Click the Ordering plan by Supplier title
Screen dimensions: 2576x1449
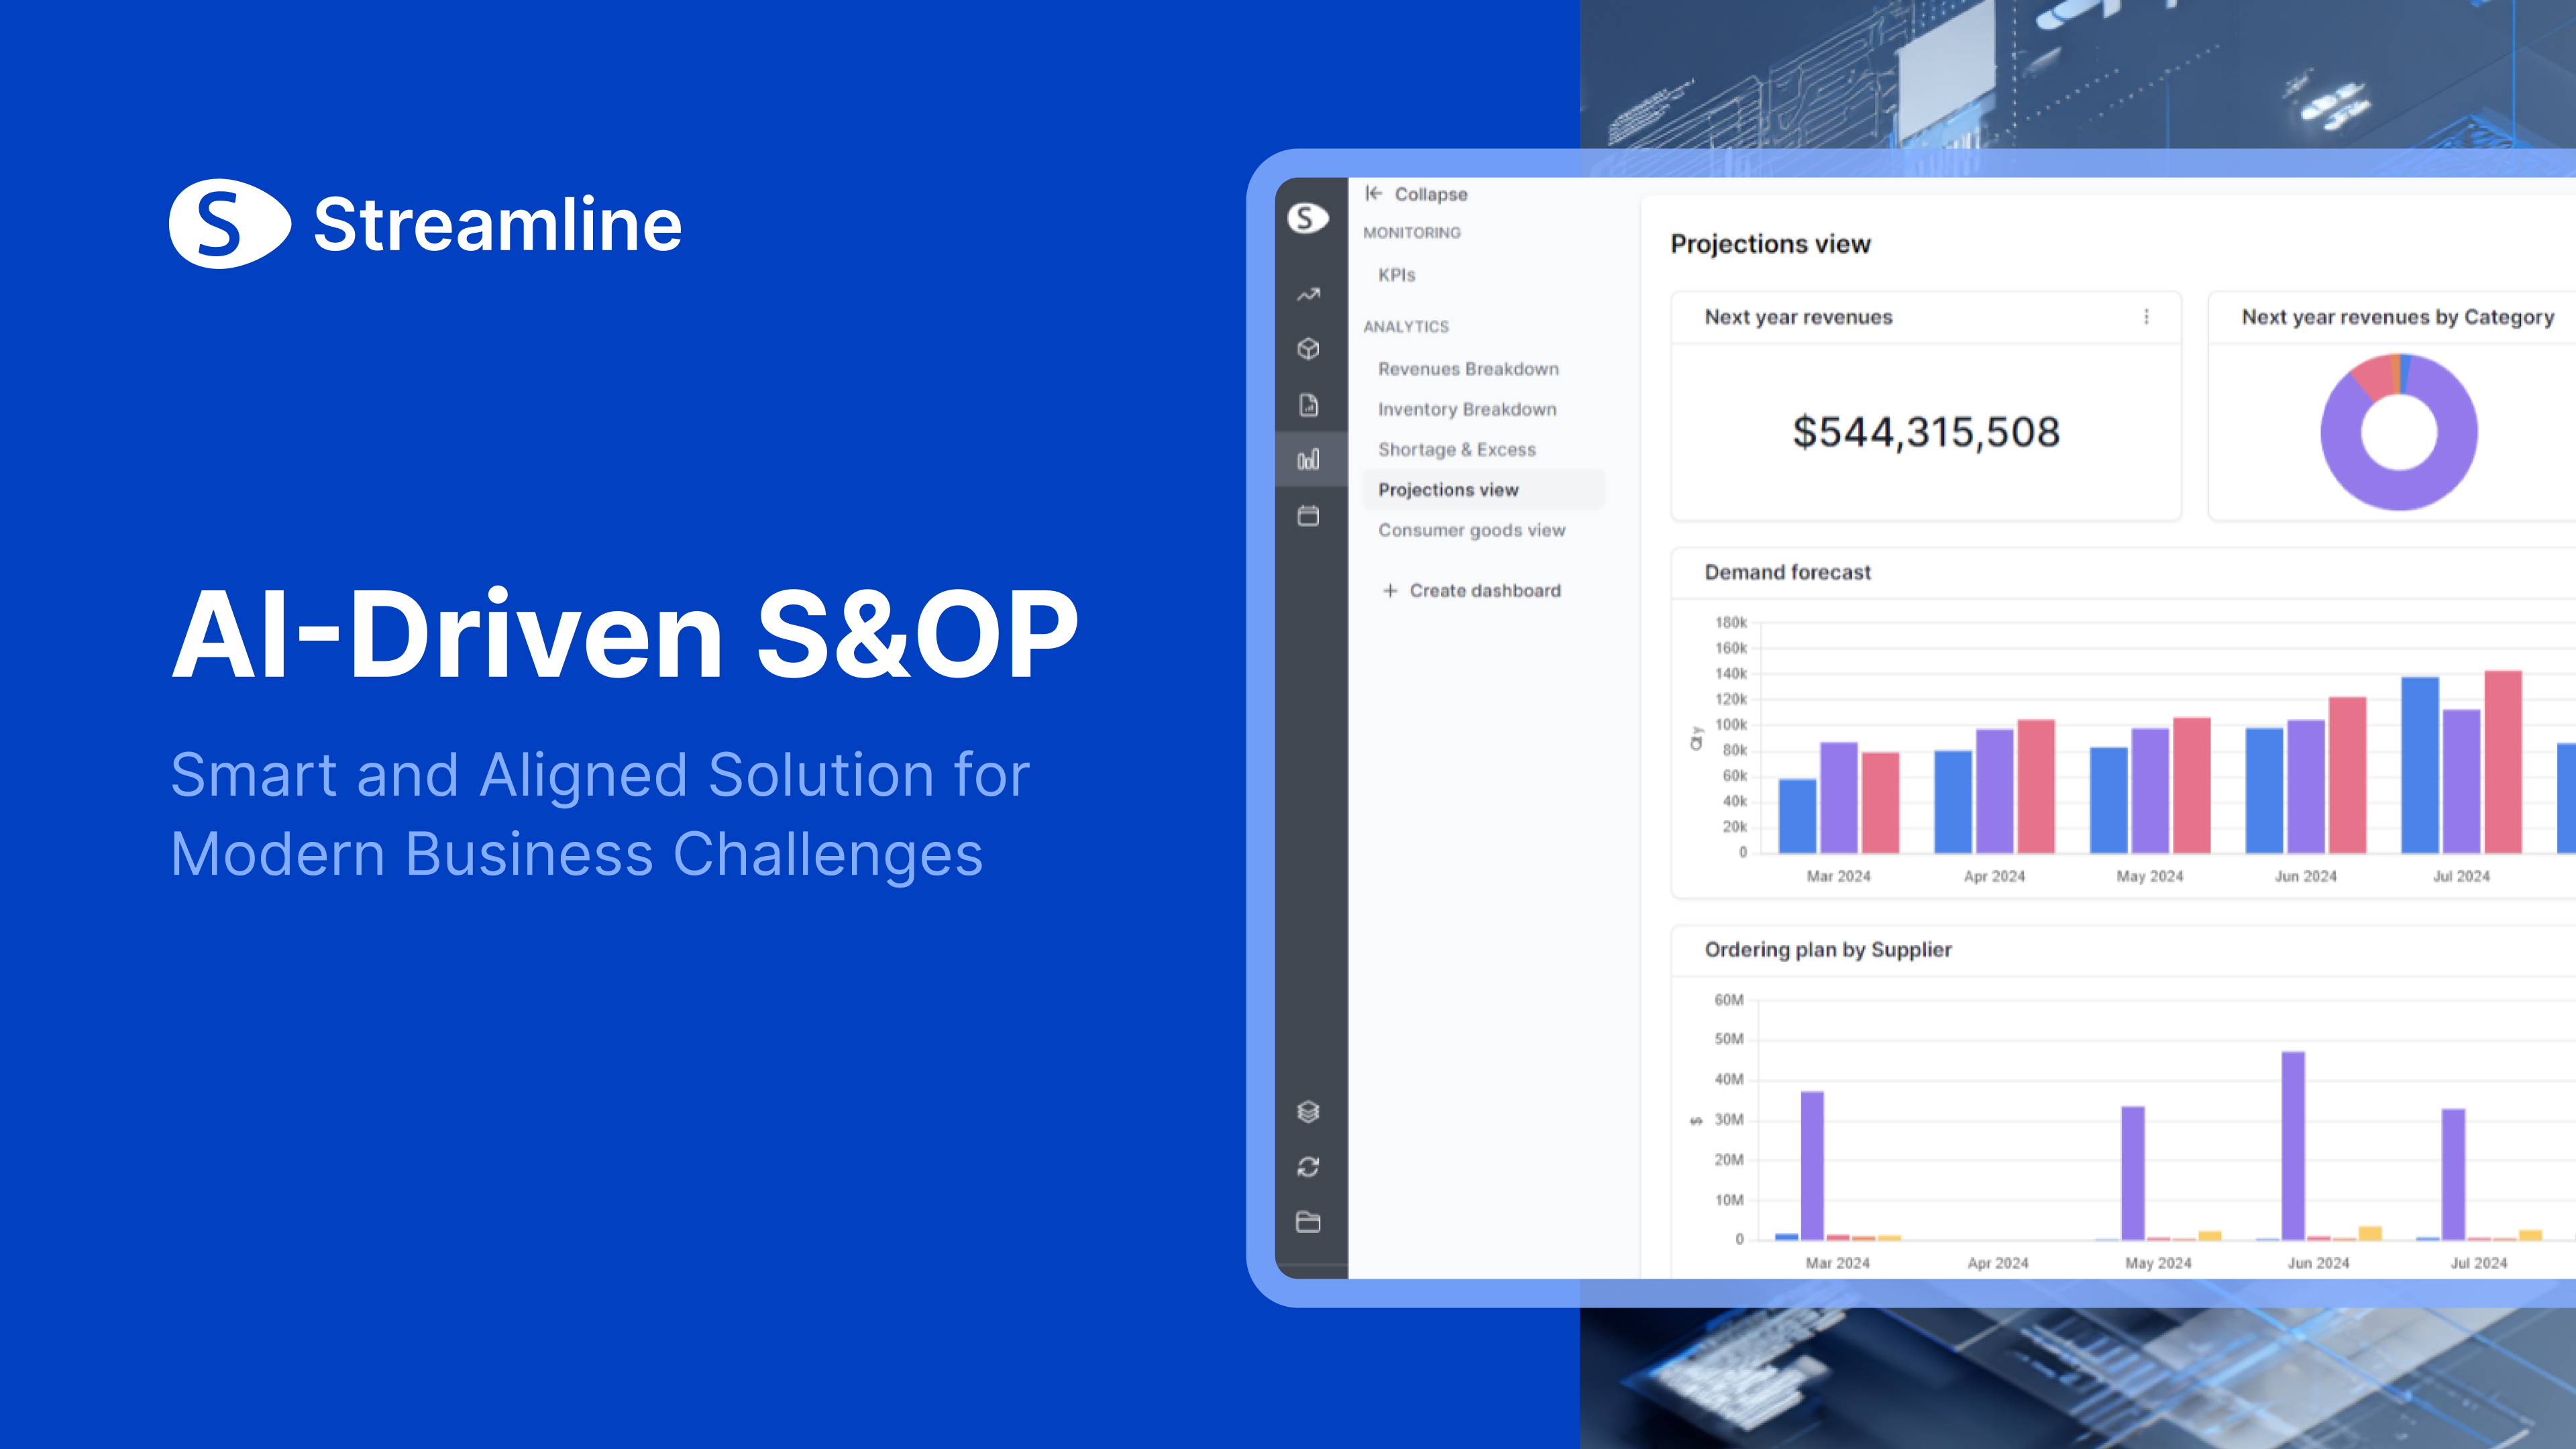(1828, 950)
